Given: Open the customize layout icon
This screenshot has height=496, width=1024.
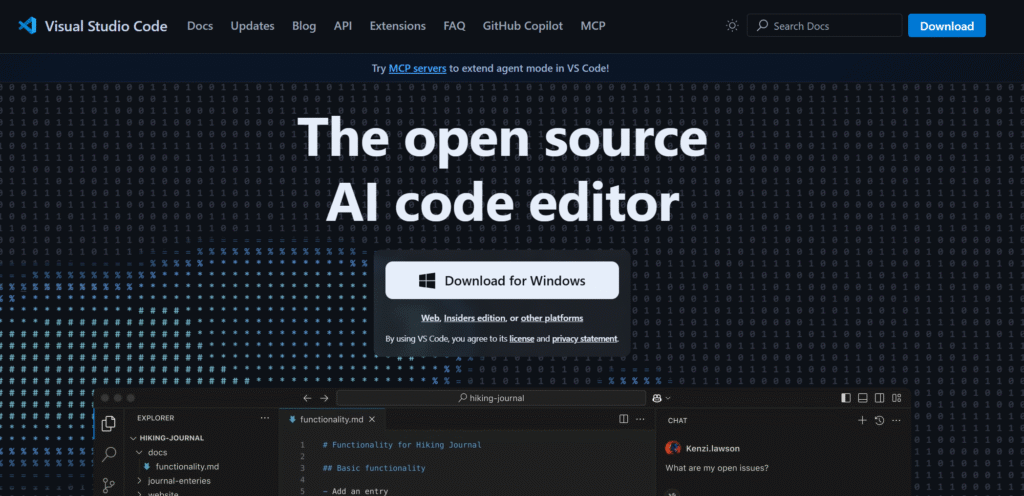Looking at the screenshot, I should [x=897, y=398].
